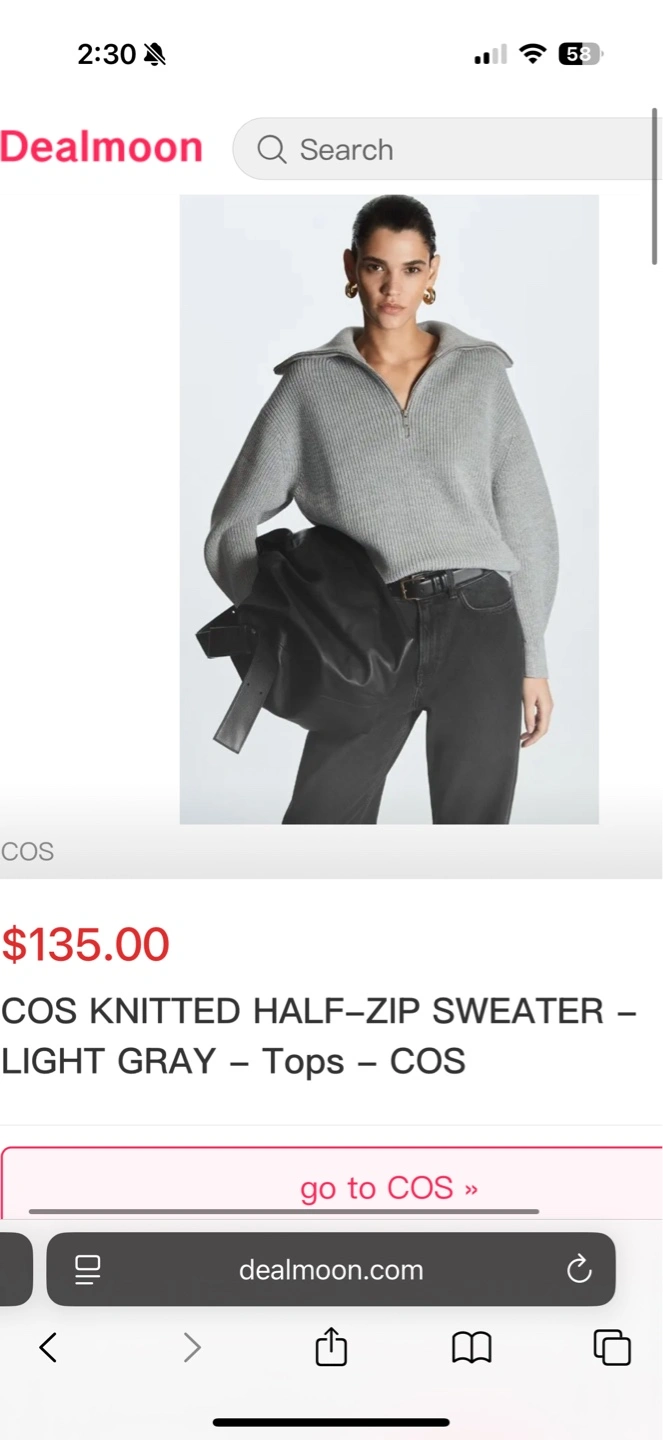Tap the silent bell icon beside the time

[154, 54]
